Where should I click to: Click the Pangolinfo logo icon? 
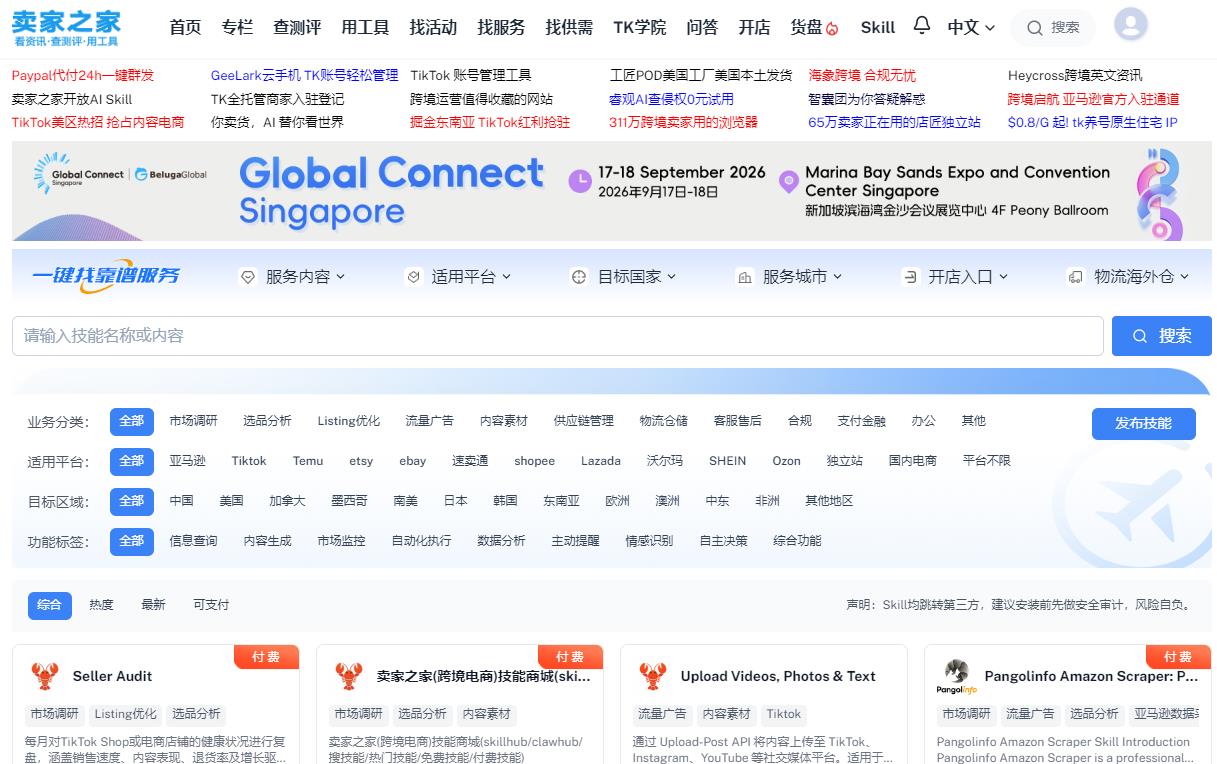pyautogui.click(x=957, y=676)
